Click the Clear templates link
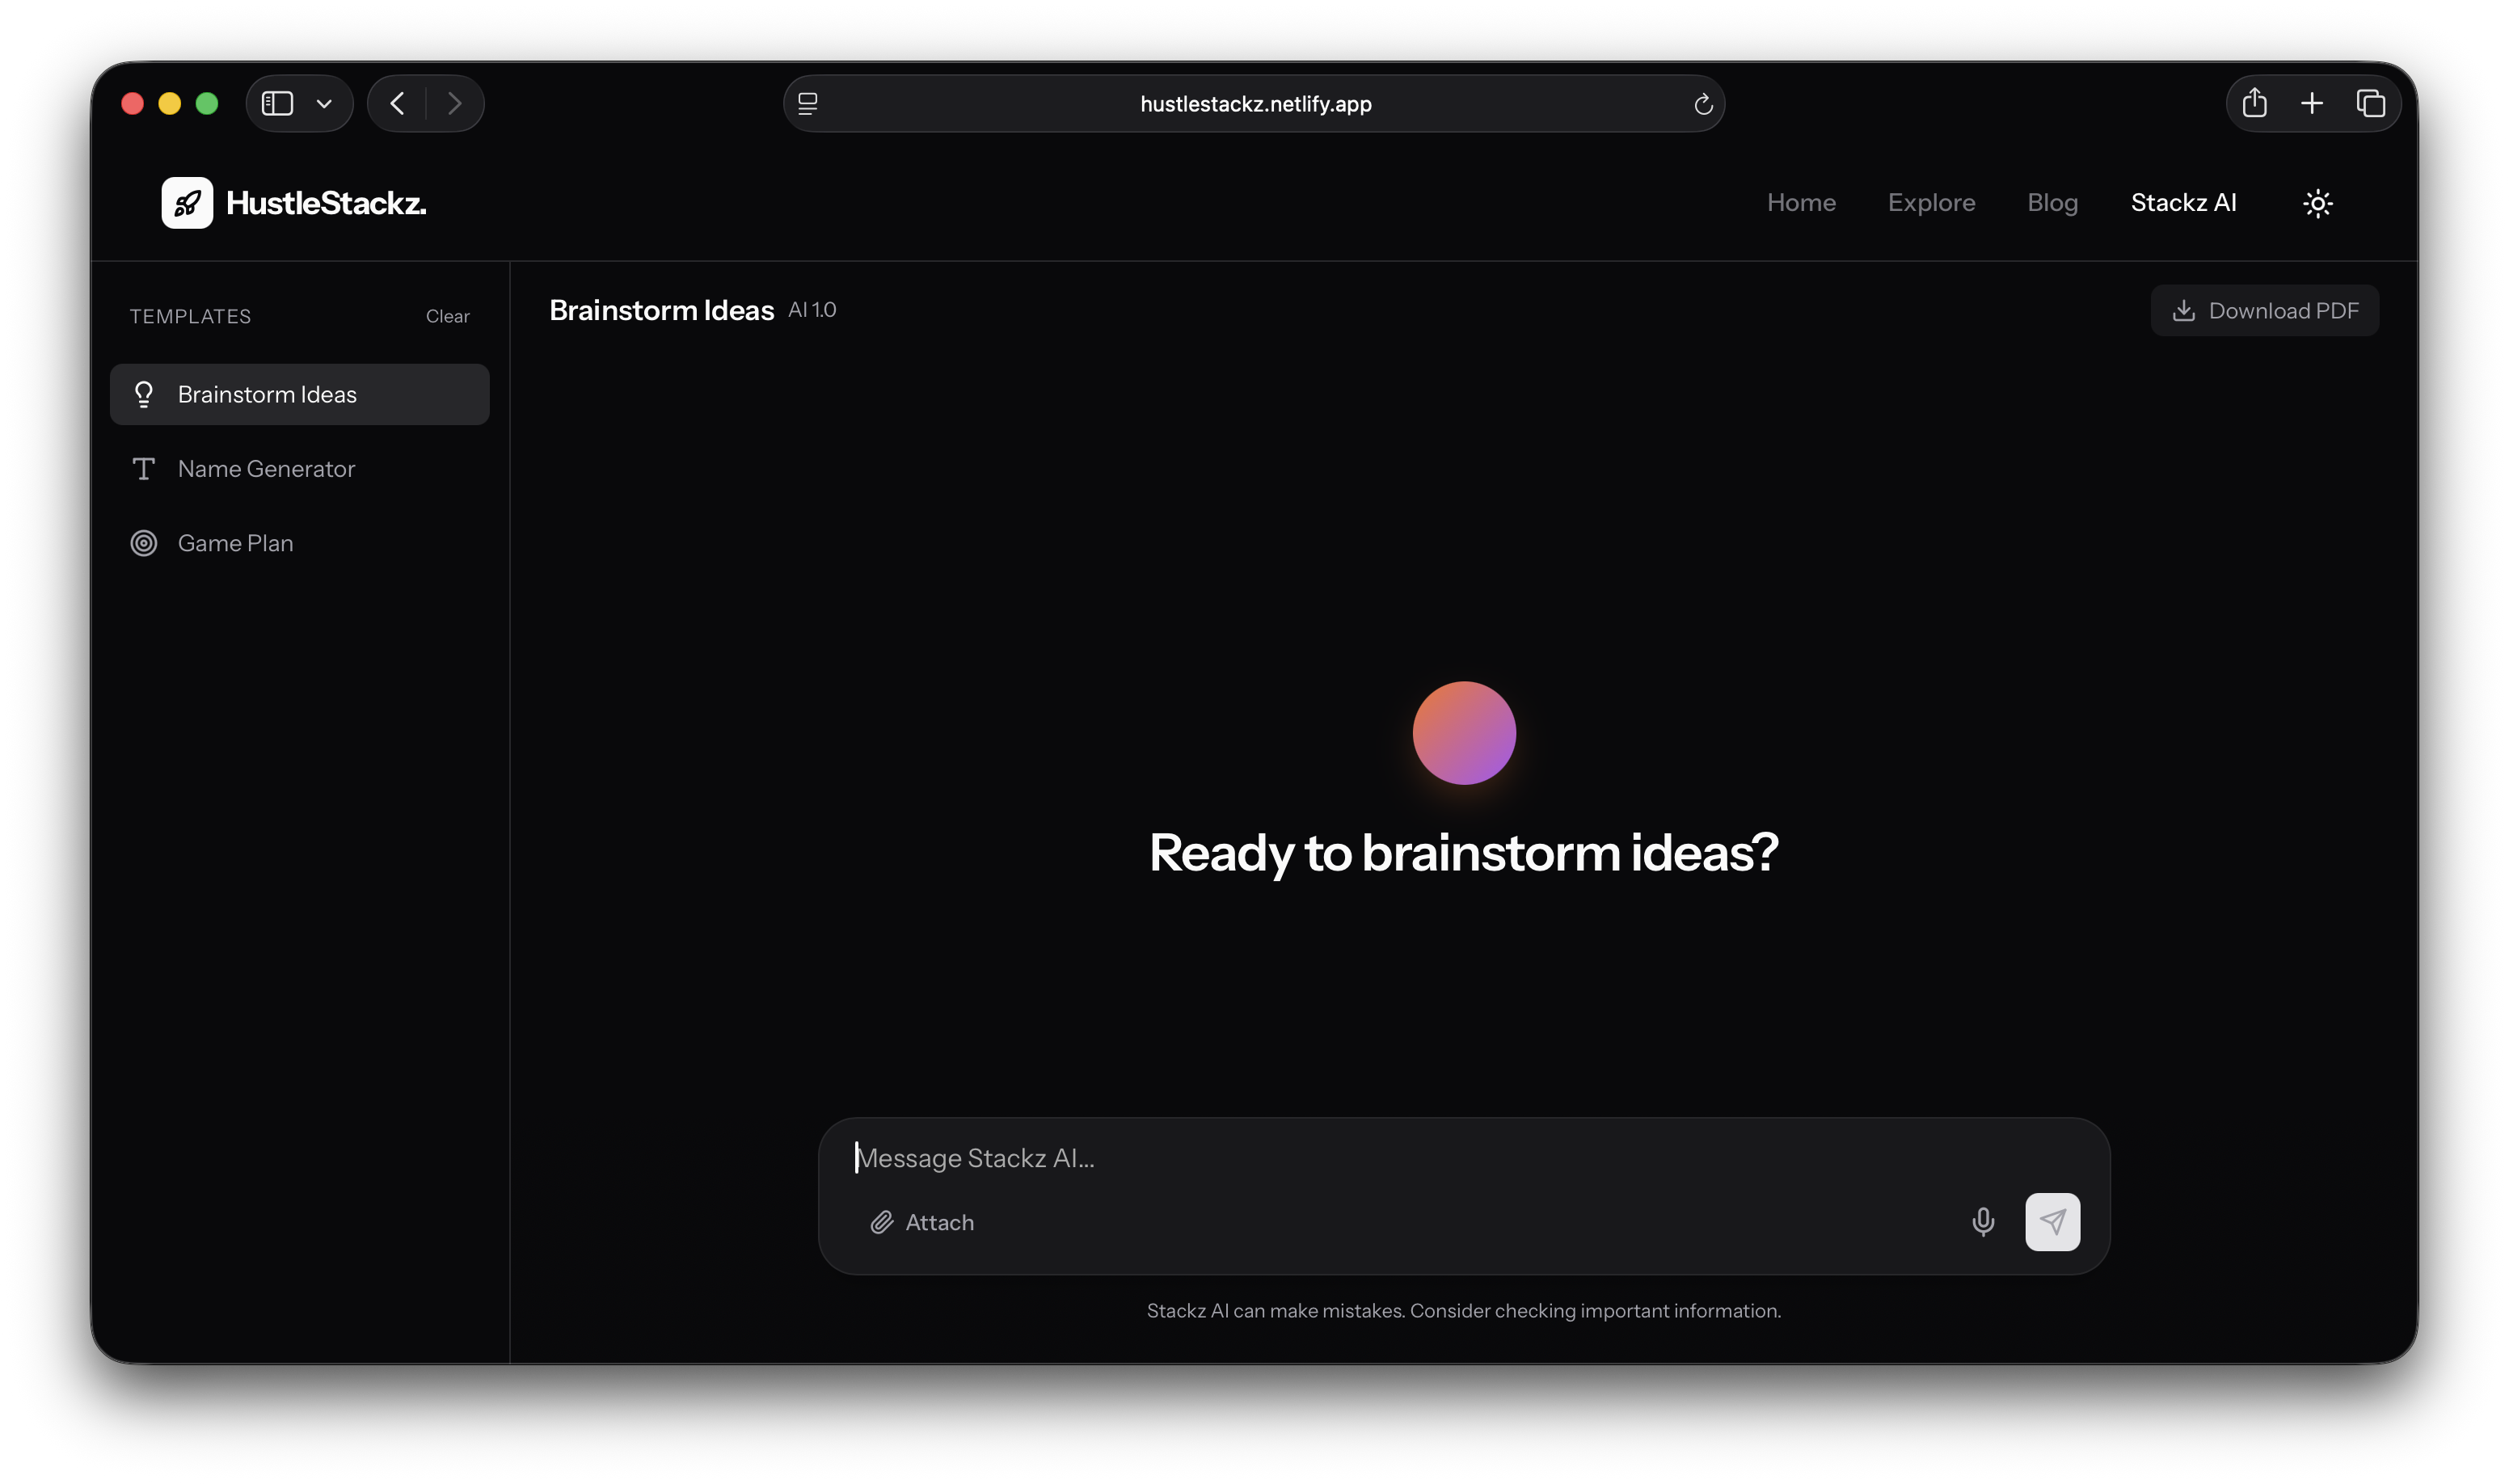The height and width of the screenshot is (1484, 2509). (x=447, y=315)
